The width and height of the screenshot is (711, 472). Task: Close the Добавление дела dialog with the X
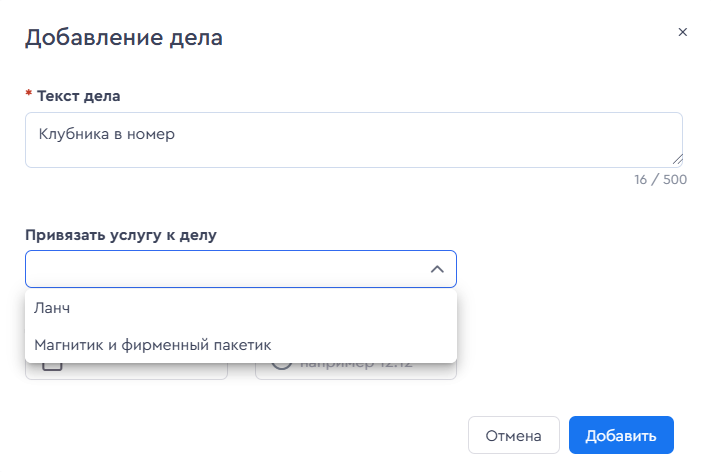point(682,32)
